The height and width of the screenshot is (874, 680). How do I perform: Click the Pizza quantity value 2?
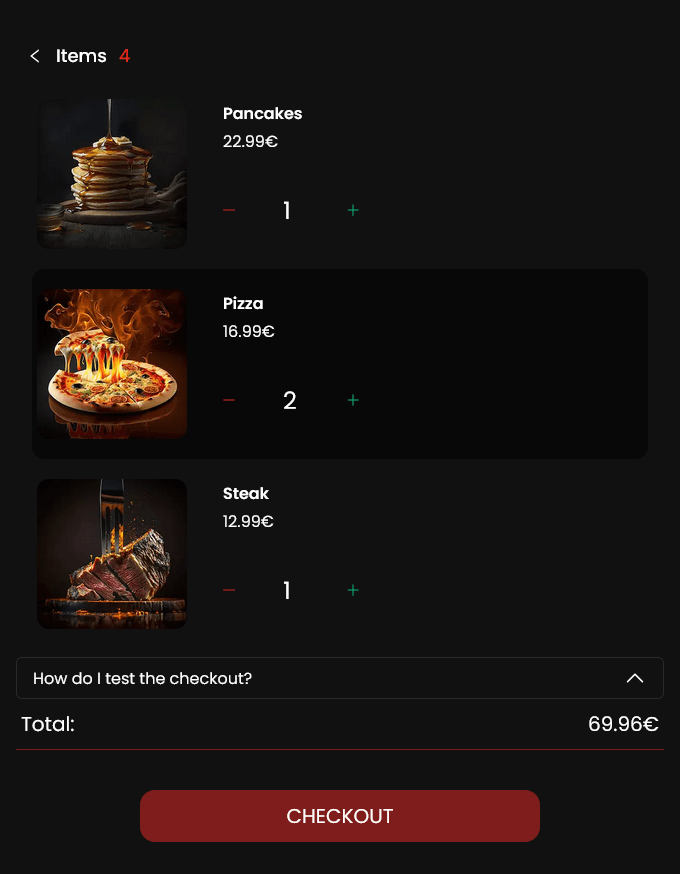click(290, 401)
